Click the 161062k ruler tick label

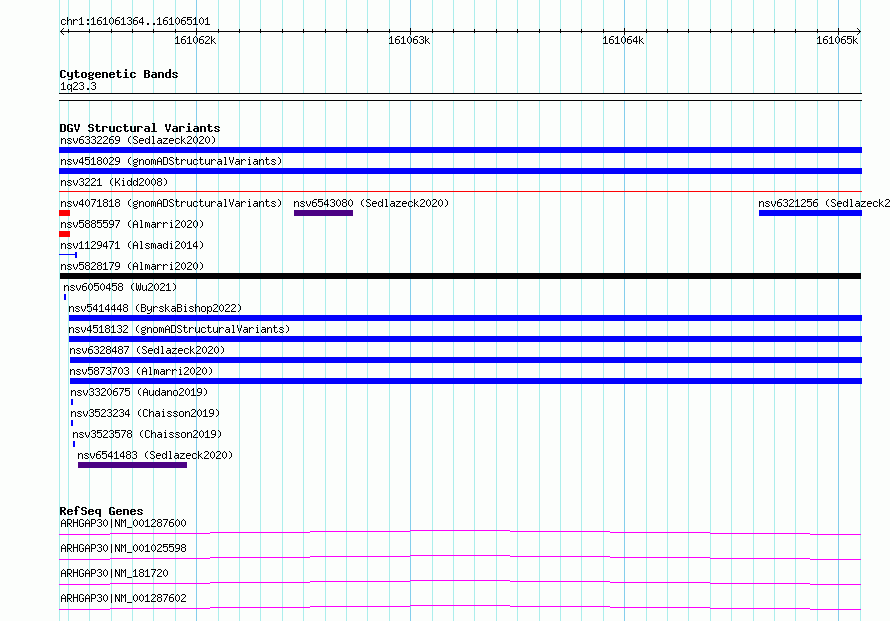pos(195,40)
